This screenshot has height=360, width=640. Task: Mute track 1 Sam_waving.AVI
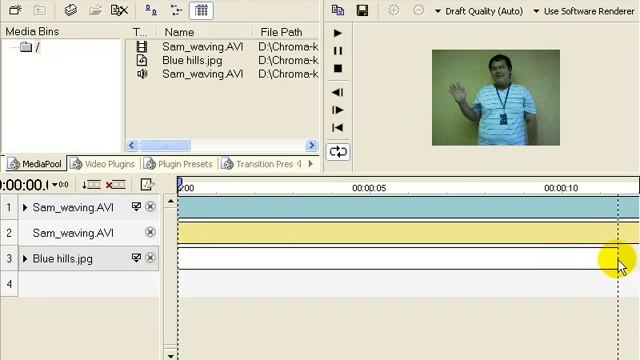pyautogui.click(x=150, y=207)
